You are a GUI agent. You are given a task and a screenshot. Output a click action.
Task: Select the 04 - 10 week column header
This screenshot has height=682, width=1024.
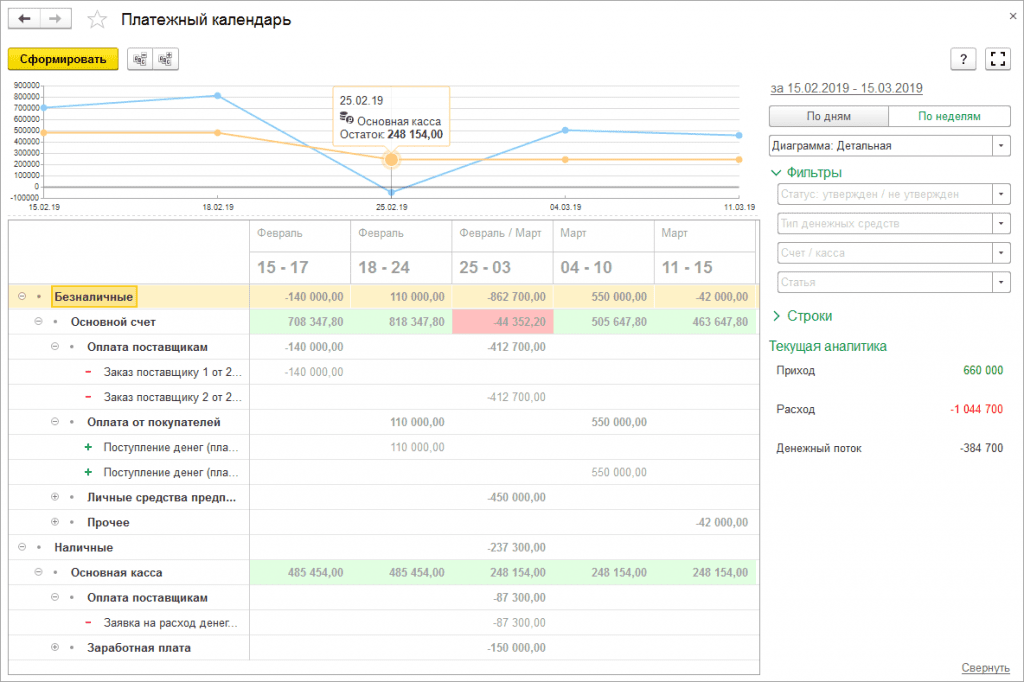tap(603, 267)
